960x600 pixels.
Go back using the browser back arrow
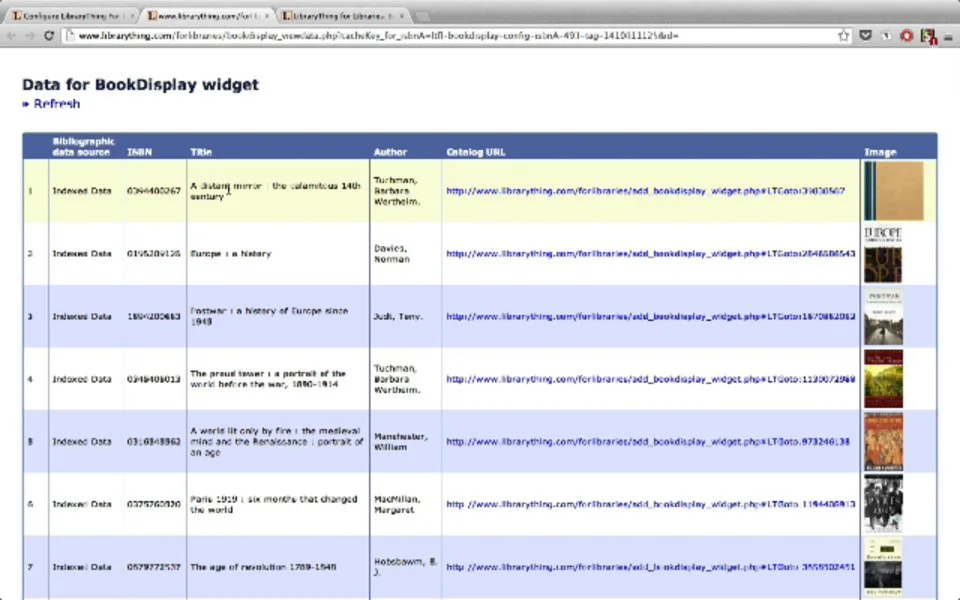click(x=12, y=36)
